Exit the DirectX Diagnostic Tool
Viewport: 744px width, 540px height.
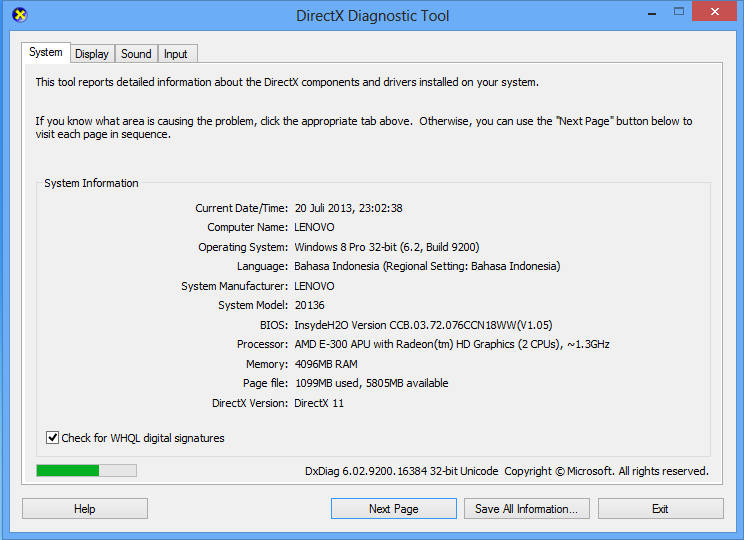[x=660, y=509]
